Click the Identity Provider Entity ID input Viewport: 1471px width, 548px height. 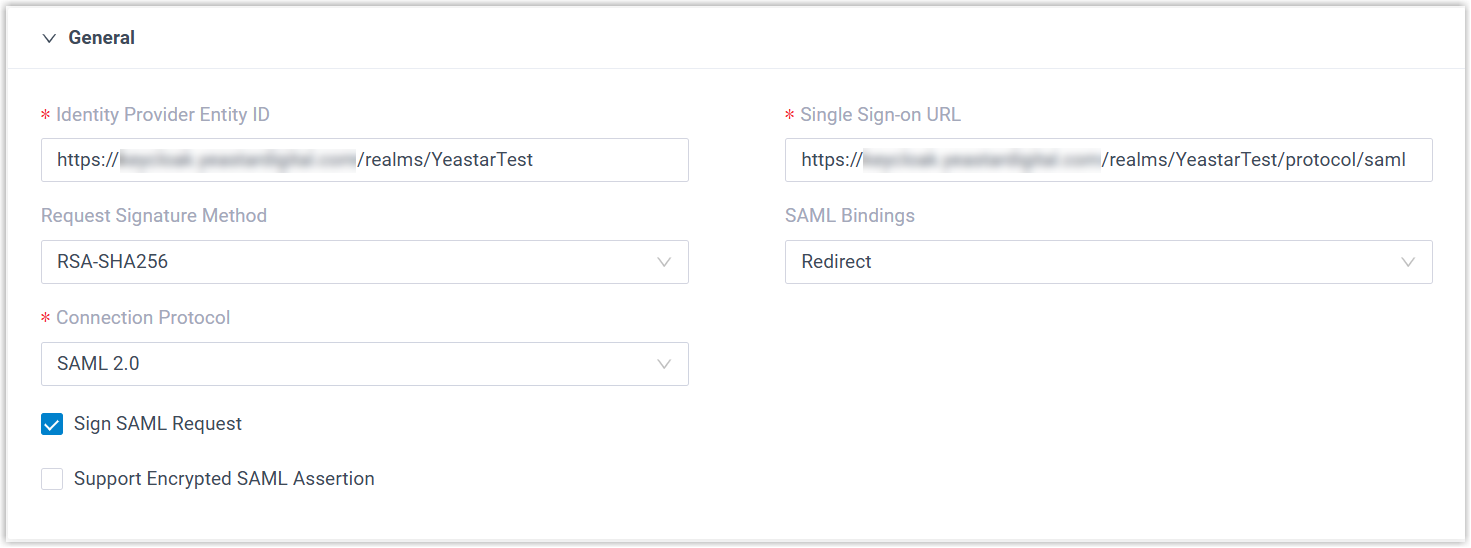pos(364,160)
